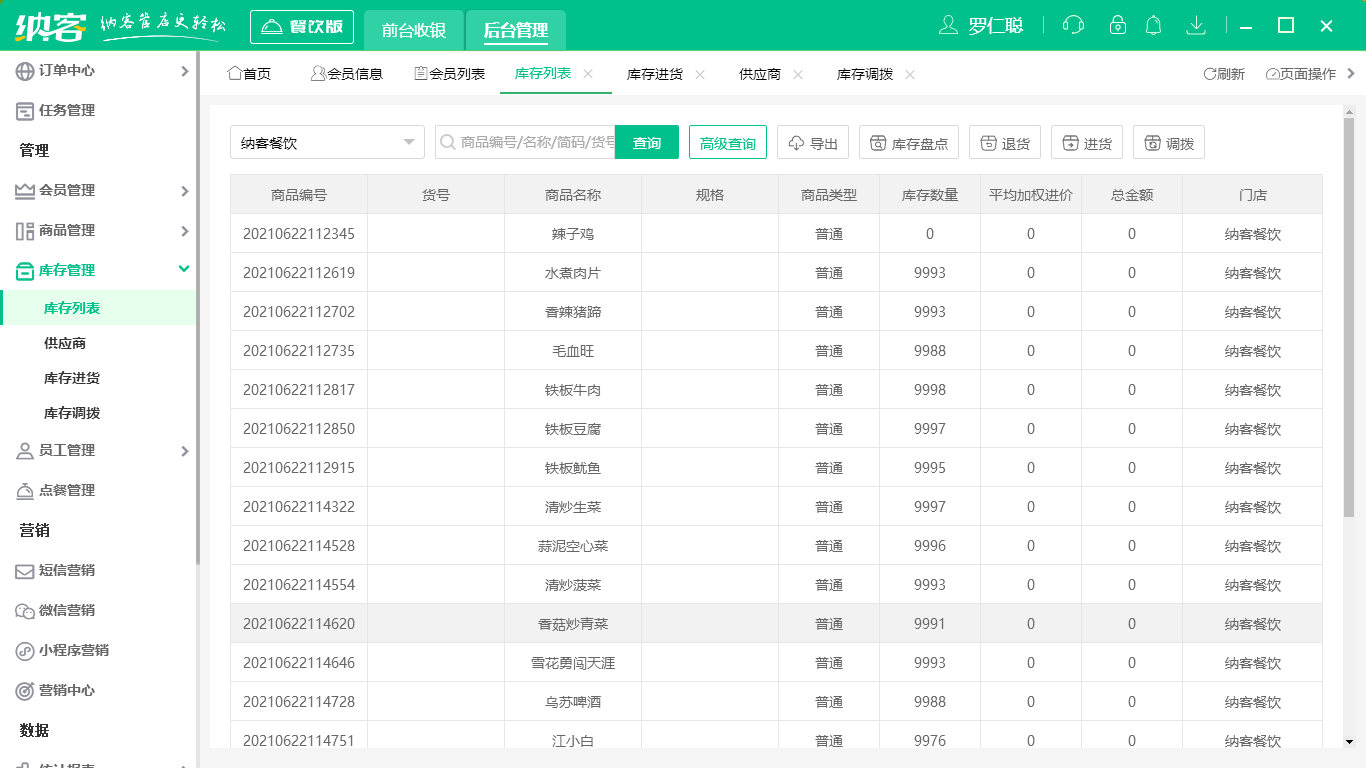Switch to the 会员列表 tab

(x=449, y=73)
